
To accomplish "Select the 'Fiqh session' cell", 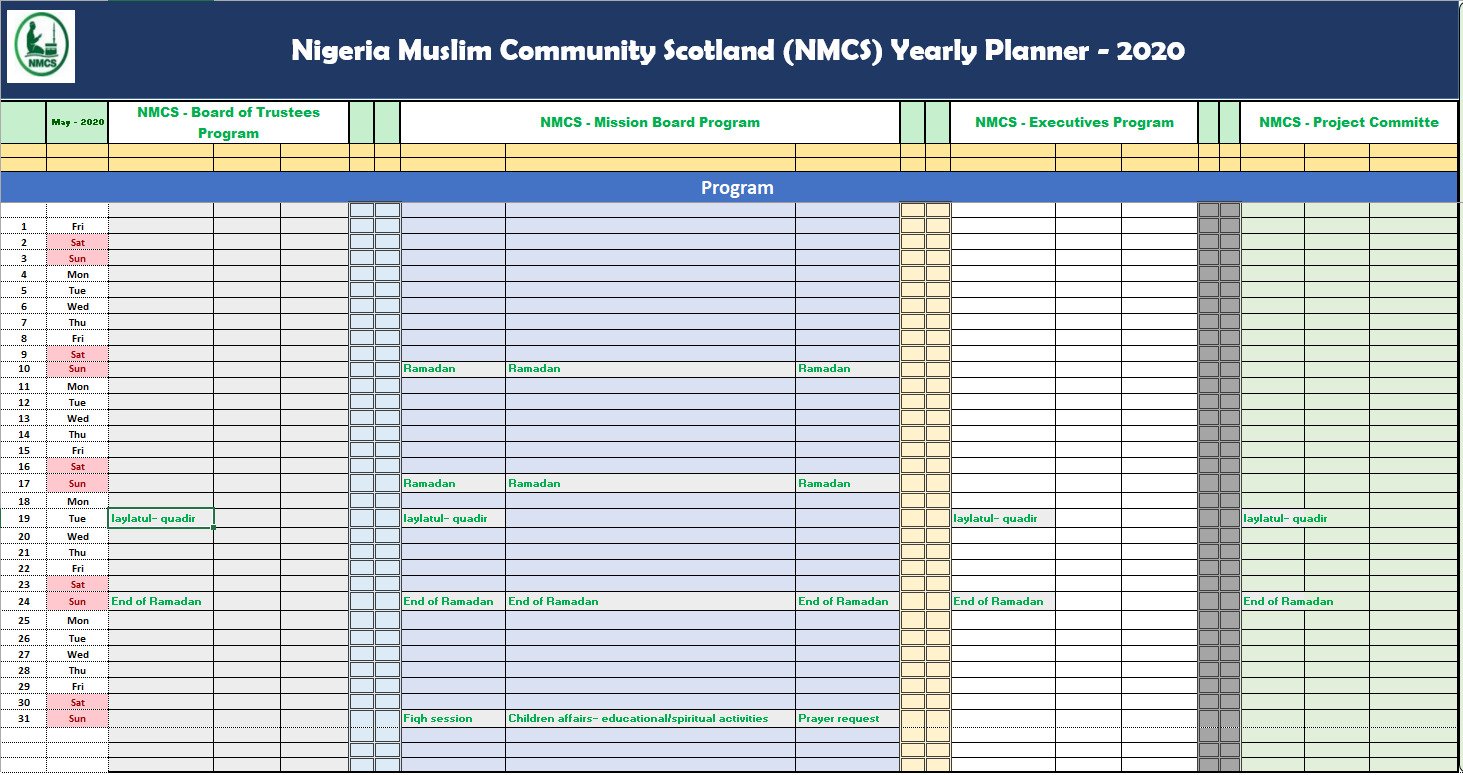I will point(452,718).
